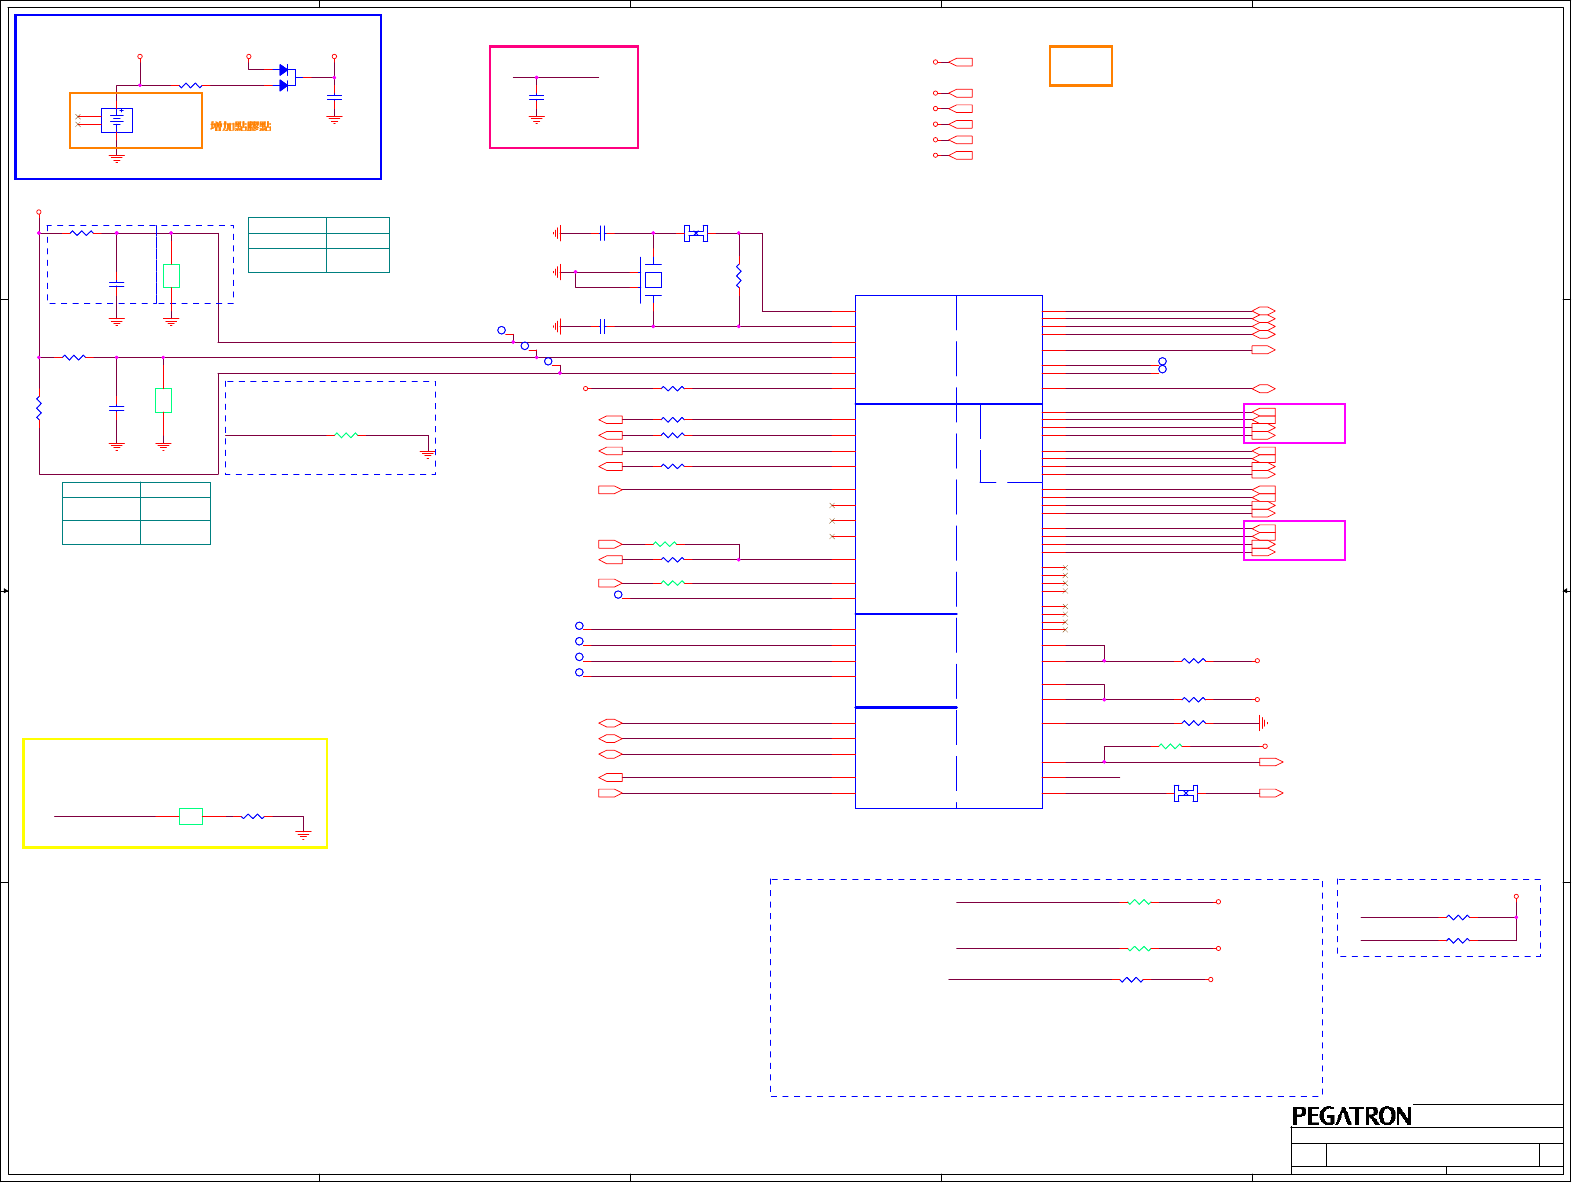Viewport: 1572px width, 1183px height.
Task: Click the sideways ground symbol right of the IC
Action: click(1263, 723)
